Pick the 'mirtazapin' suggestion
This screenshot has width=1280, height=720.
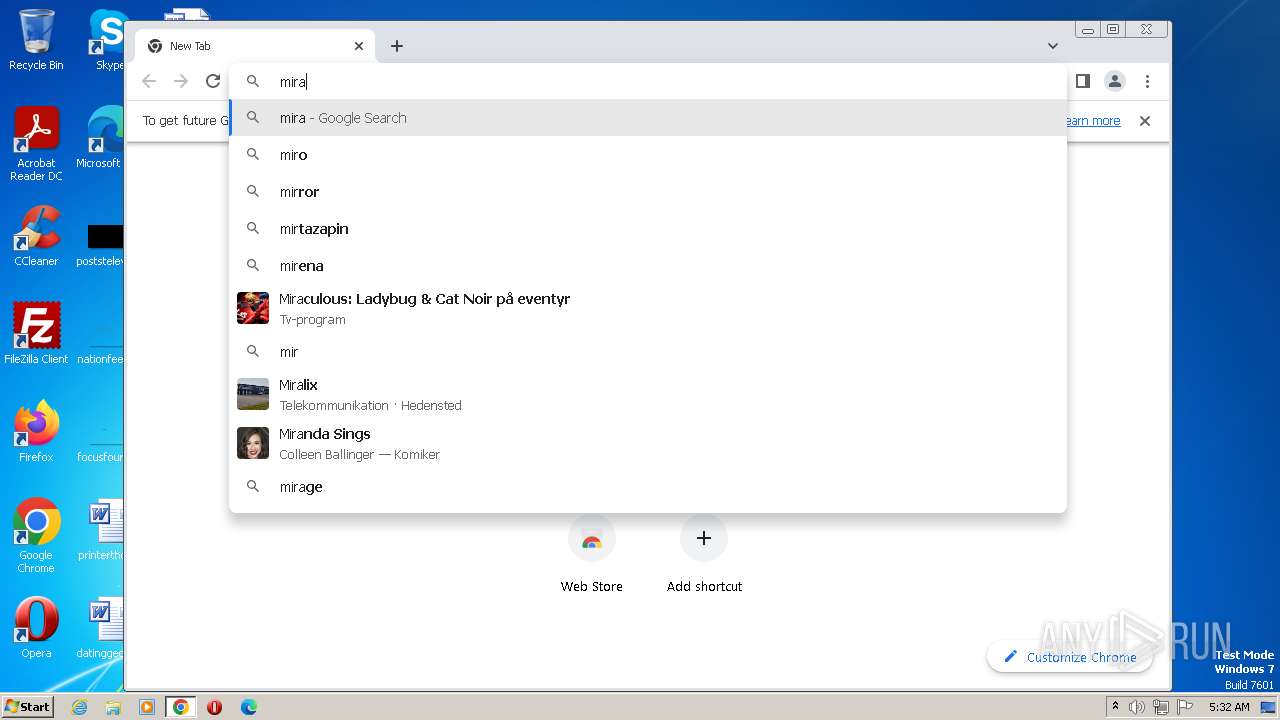[648, 229]
